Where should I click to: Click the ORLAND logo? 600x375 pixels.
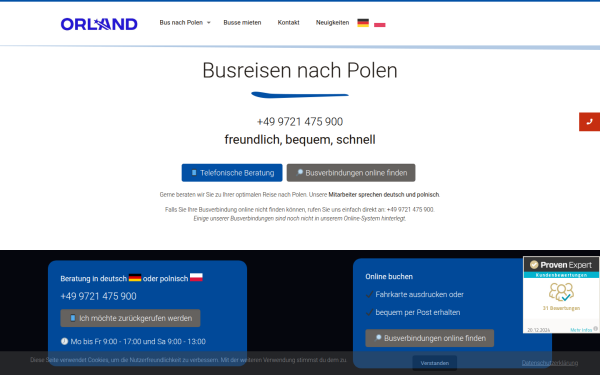(99, 24)
